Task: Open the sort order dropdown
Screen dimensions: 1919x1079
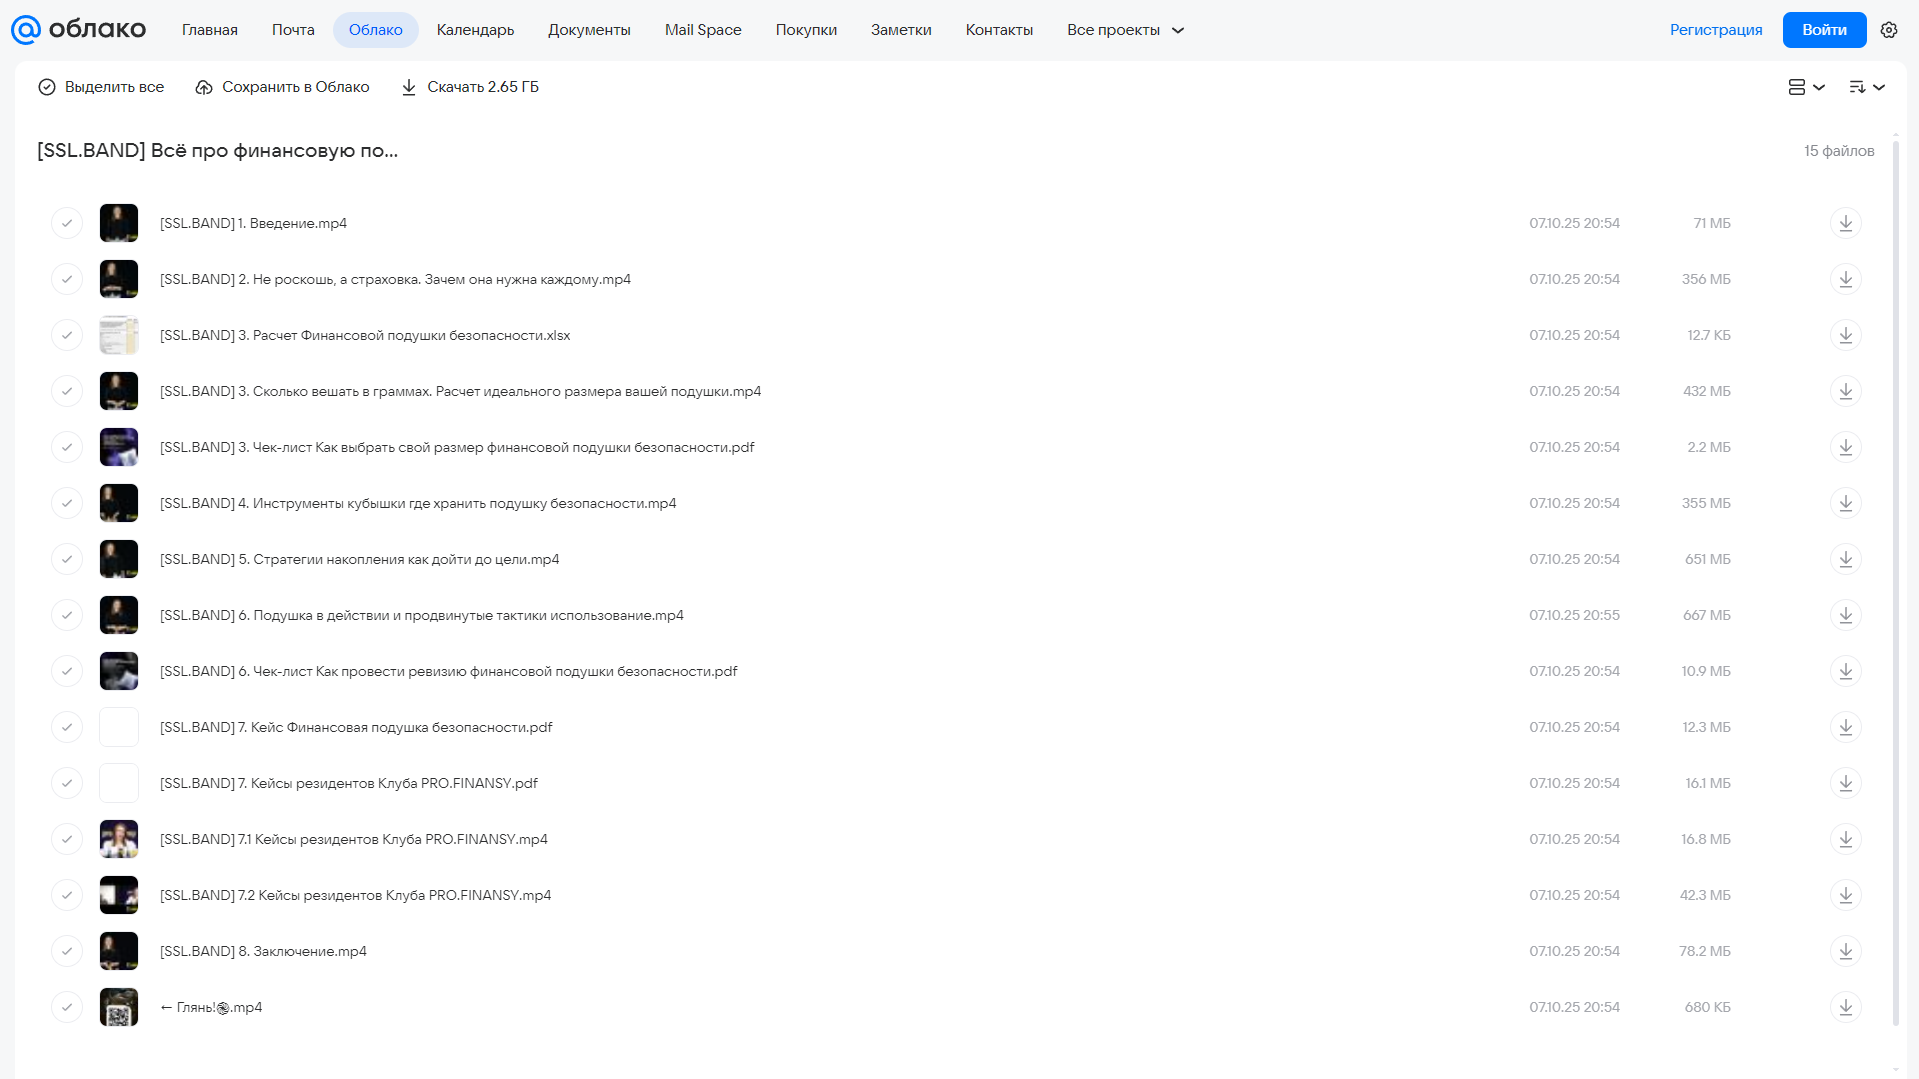Action: [x=1867, y=87]
